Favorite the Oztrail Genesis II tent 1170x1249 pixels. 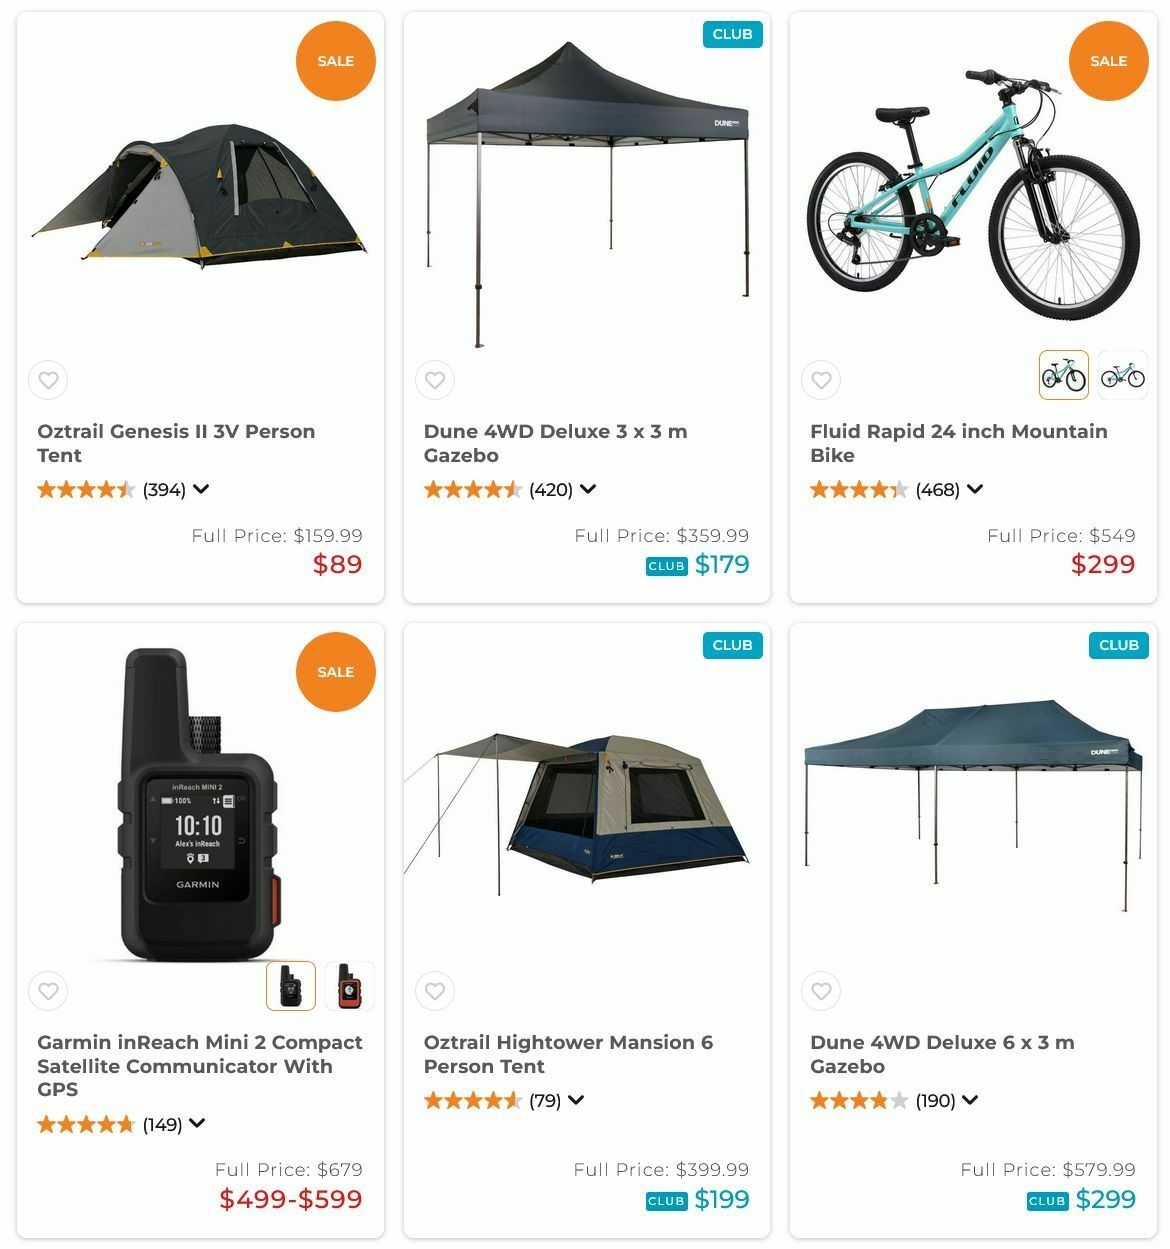pyautogui.click(x=48, y=380)
